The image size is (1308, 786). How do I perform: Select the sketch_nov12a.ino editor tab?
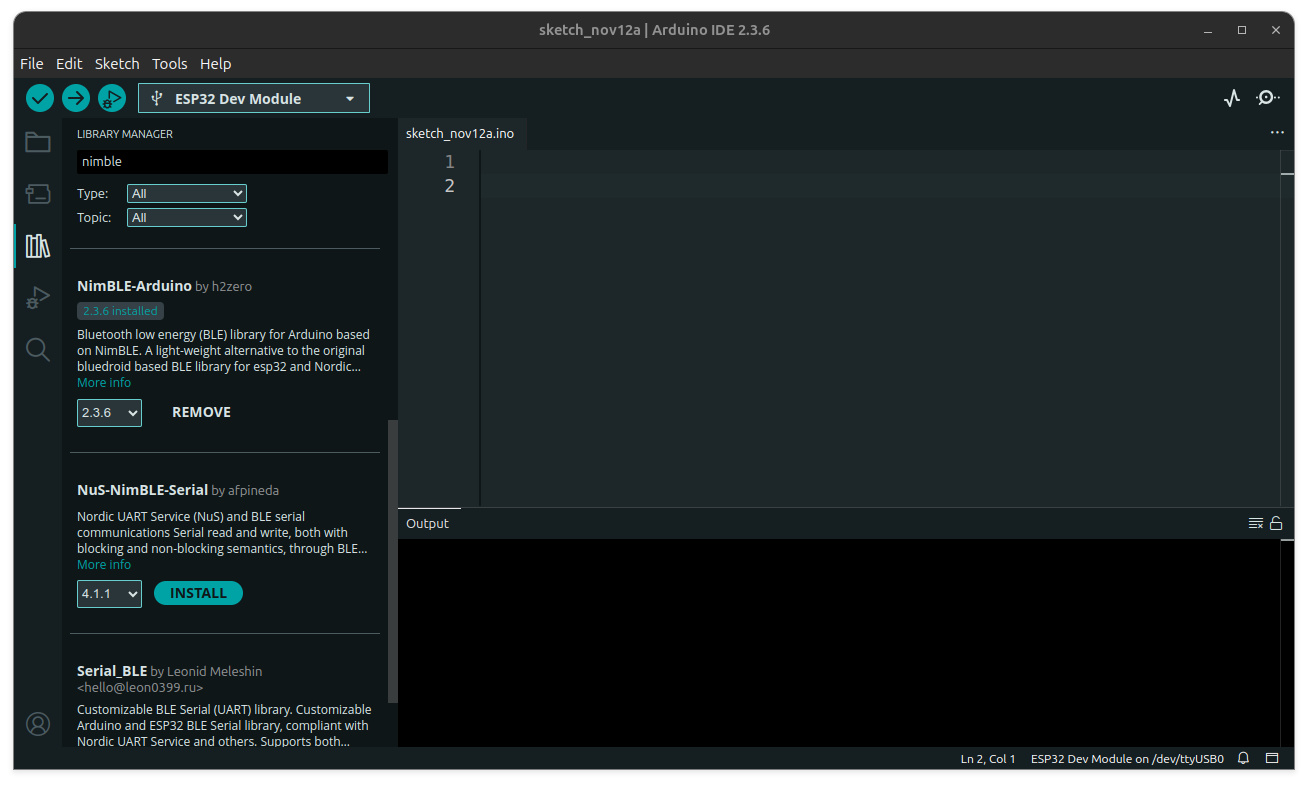coord(460,133)
